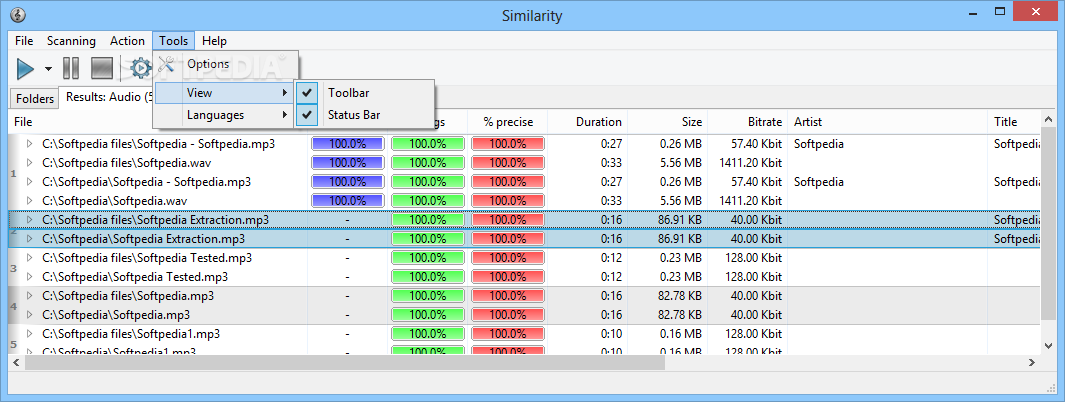Click group number 1 in the left margin
The image size is (1065, 402).
point(14,174)
